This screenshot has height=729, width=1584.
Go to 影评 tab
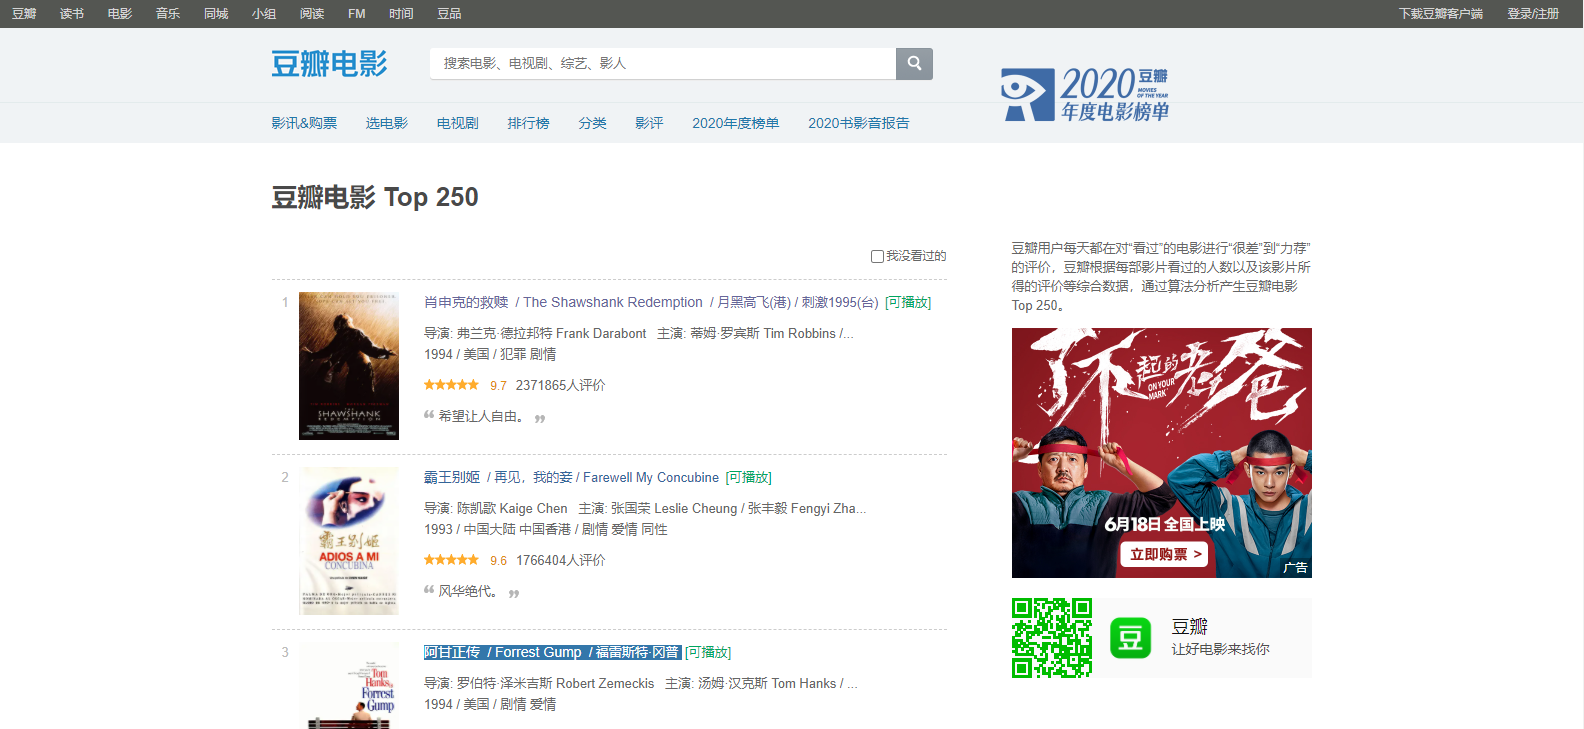[650, 123]
